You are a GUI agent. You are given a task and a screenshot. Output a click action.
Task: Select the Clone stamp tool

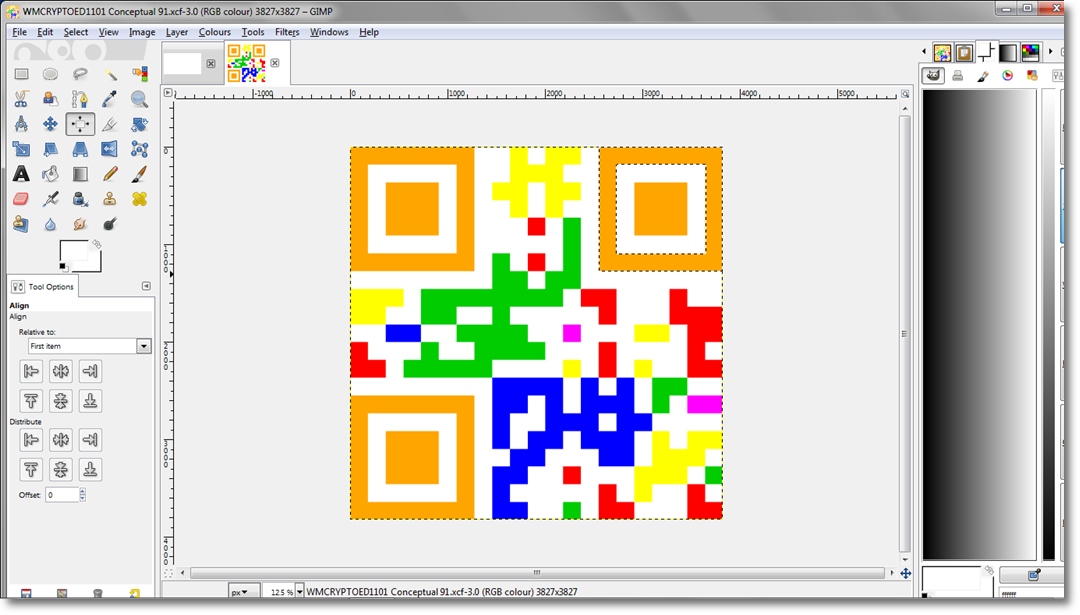click(x=110, y=199)
